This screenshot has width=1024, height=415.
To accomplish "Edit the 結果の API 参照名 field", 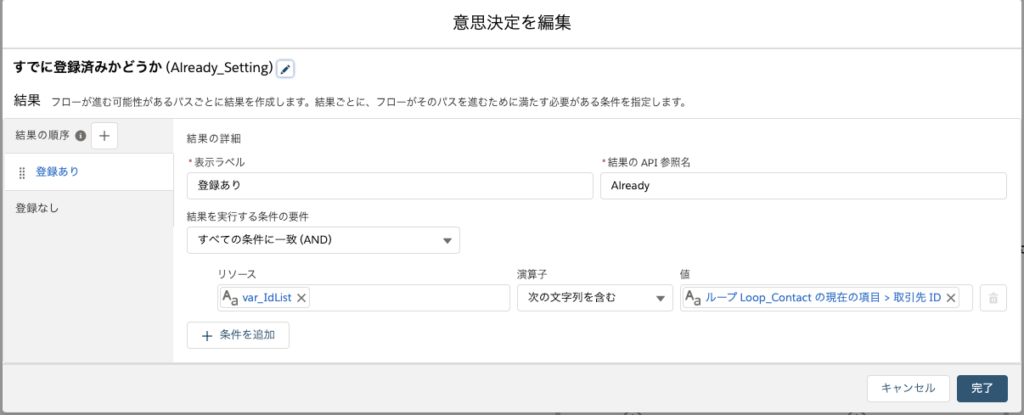I will tap(803, 186).
